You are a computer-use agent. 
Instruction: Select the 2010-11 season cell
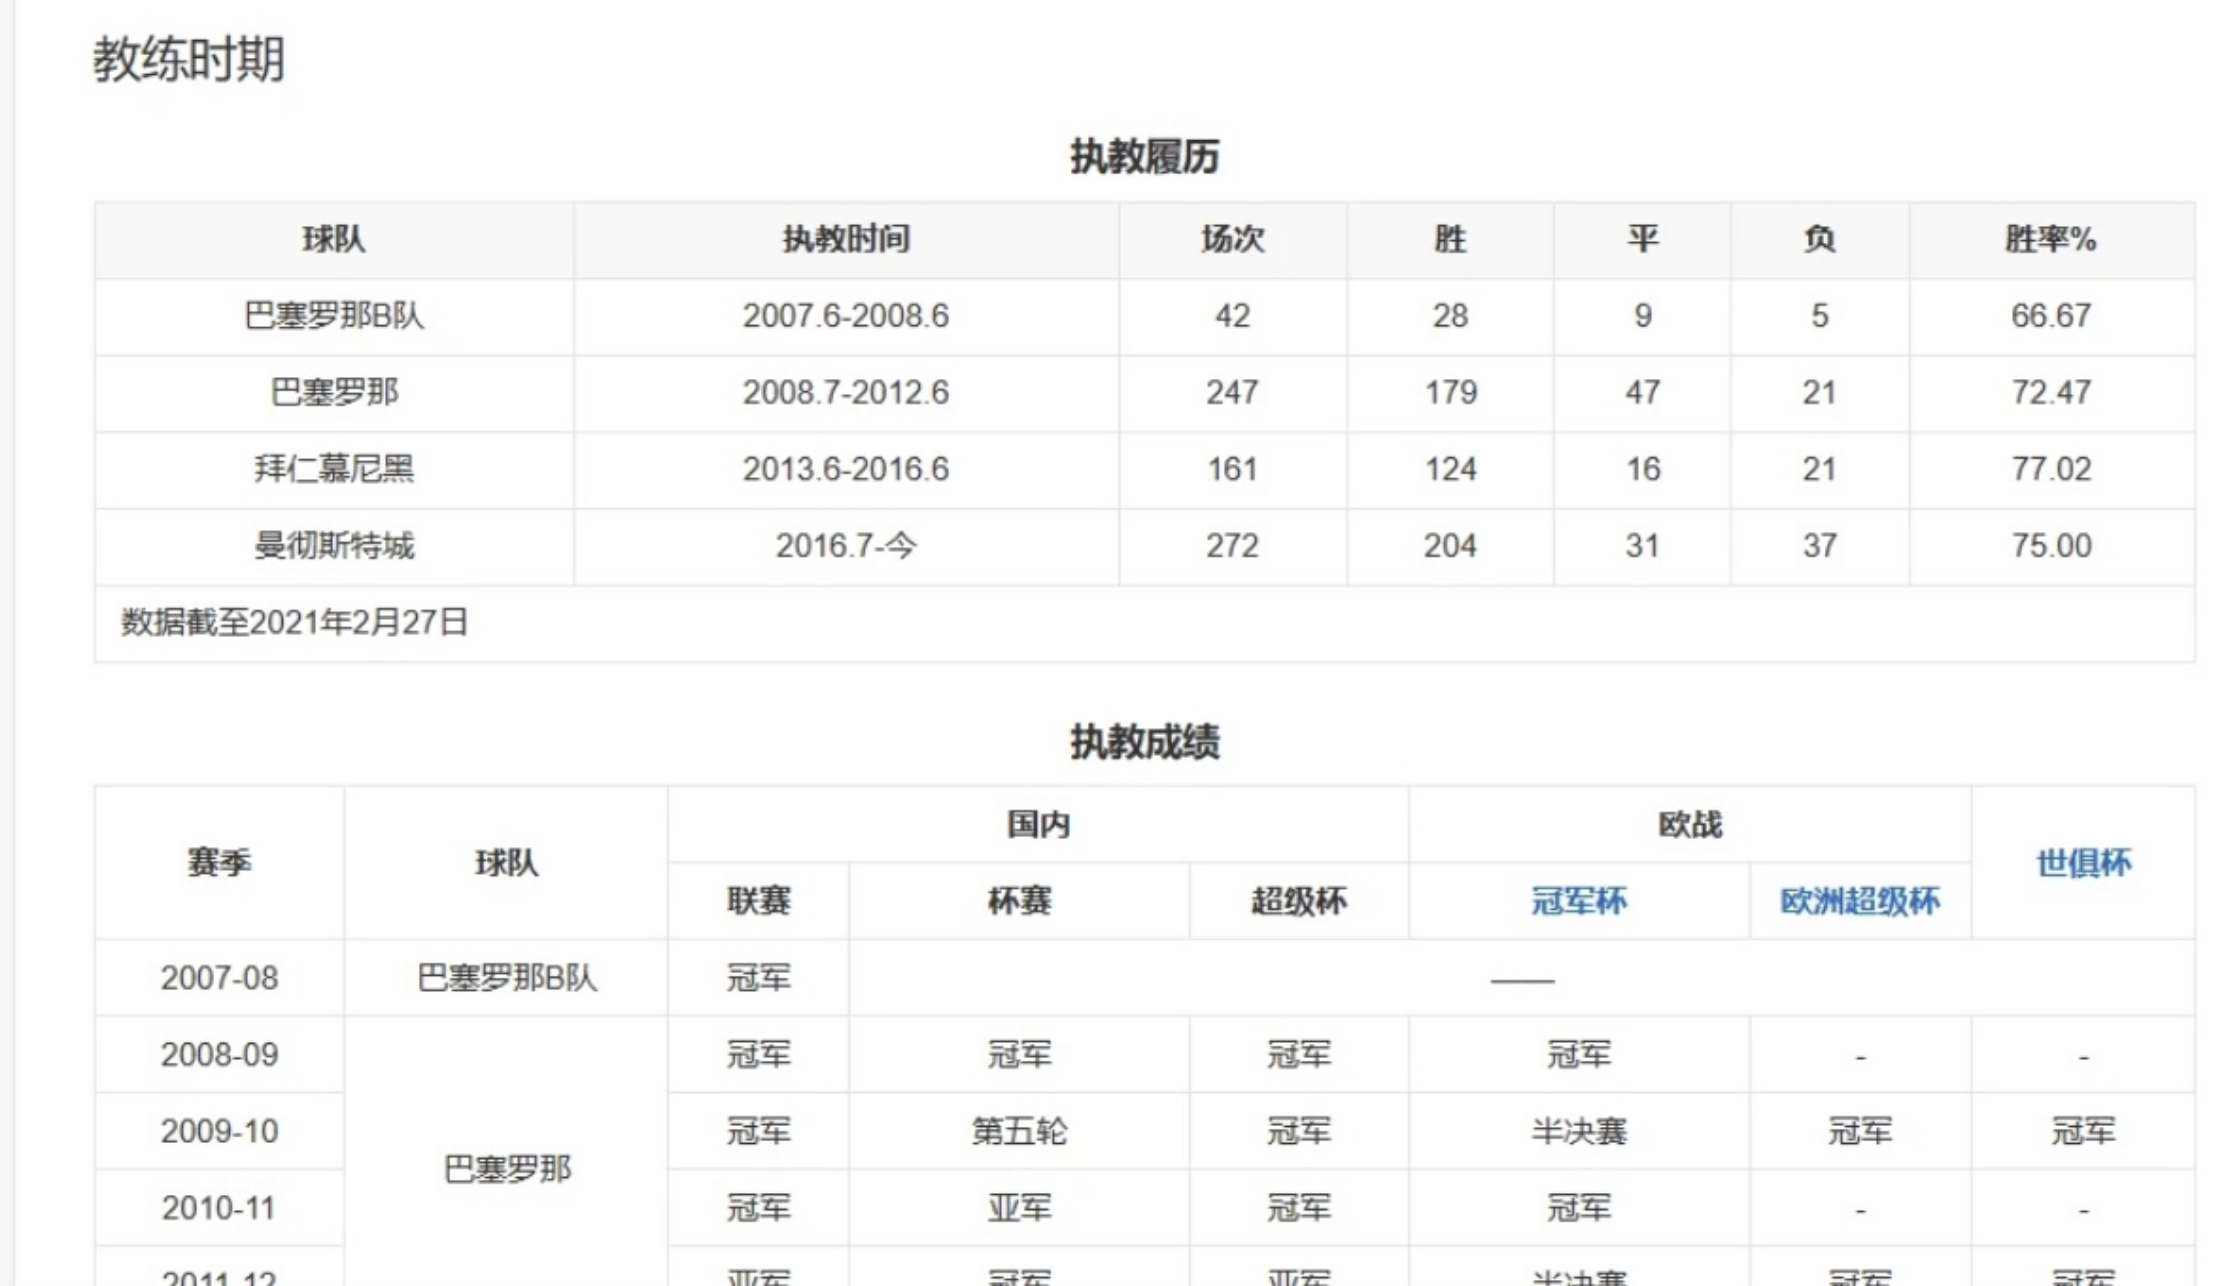pyautogui.click(x=219, y=1208)
